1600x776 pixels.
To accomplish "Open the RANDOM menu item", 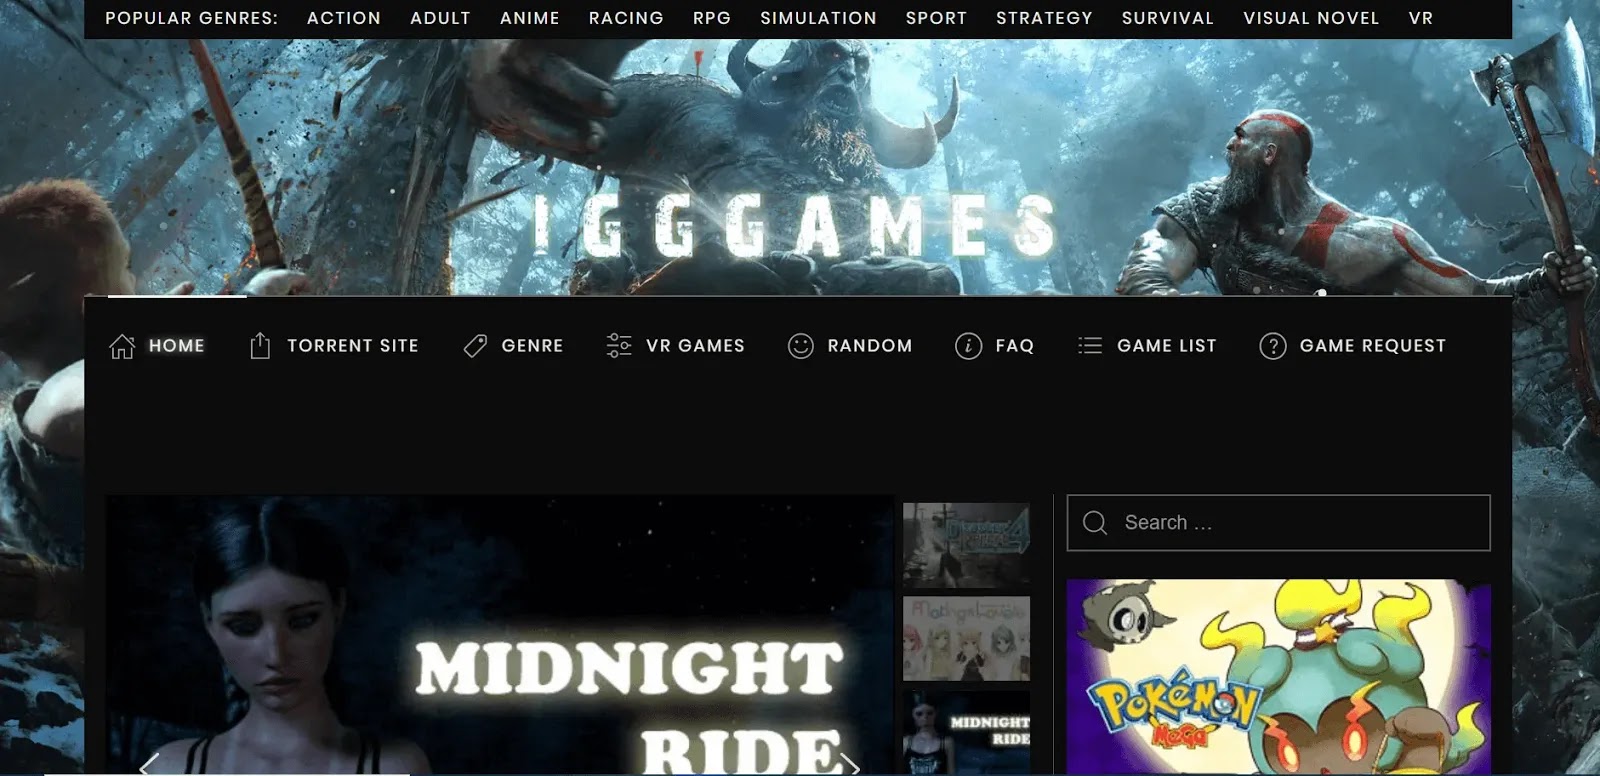I will coord(870,346).
